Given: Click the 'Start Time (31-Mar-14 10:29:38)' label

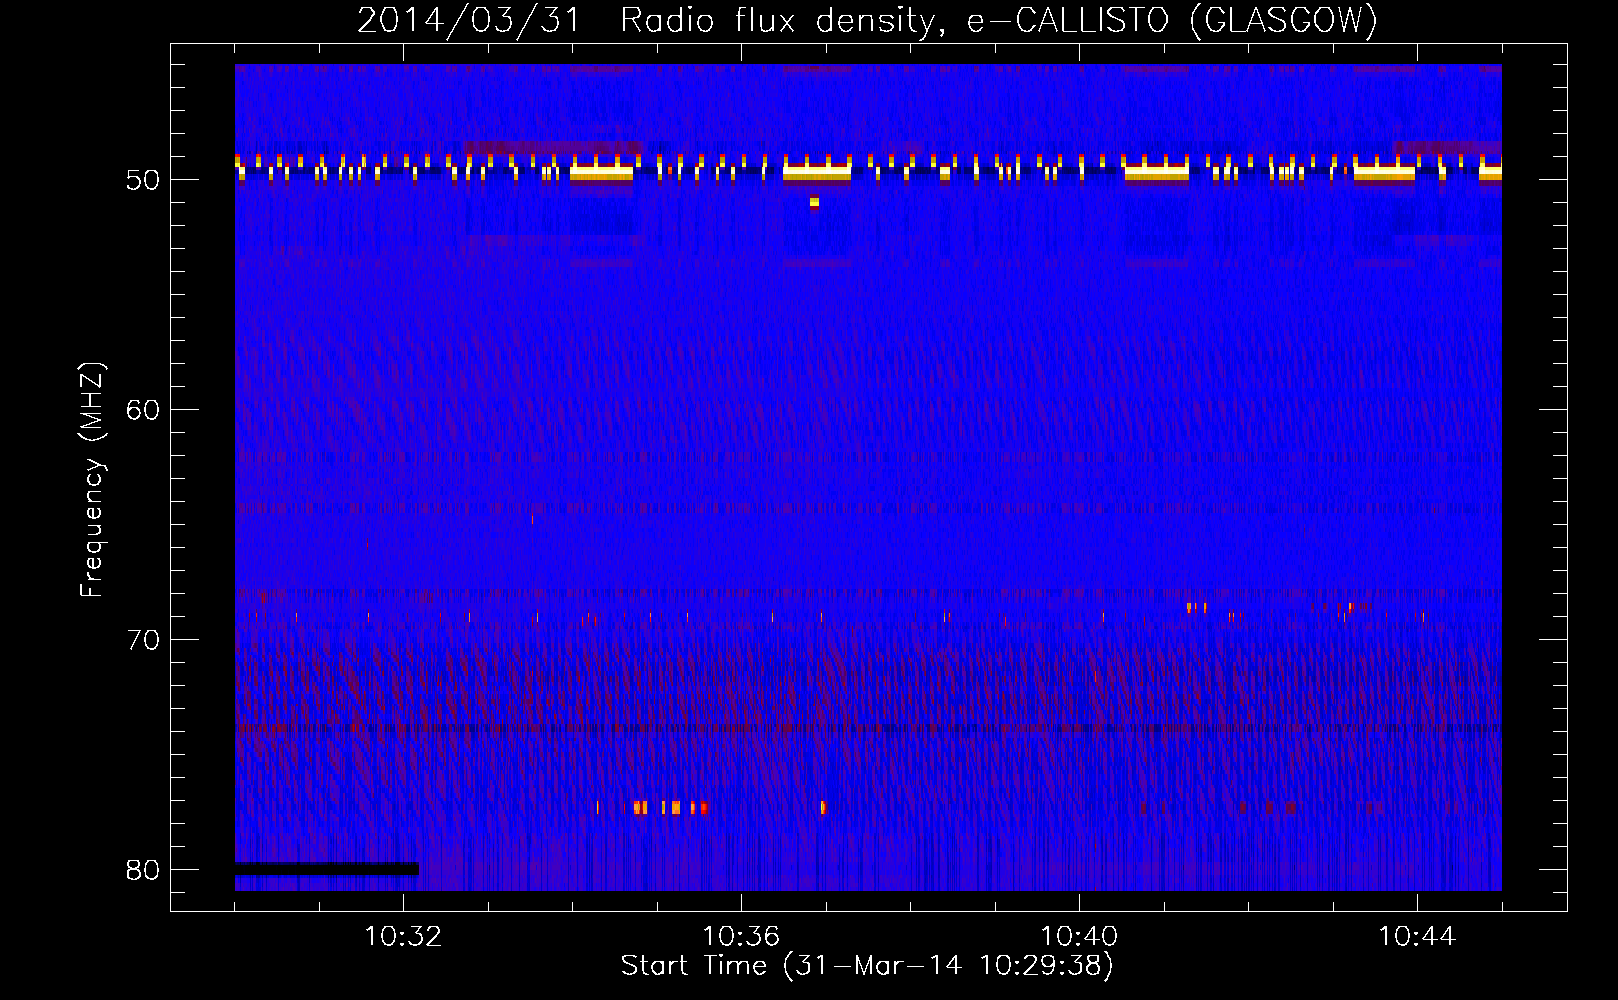Looking at the screenshot, I should [x=867, y=966].
